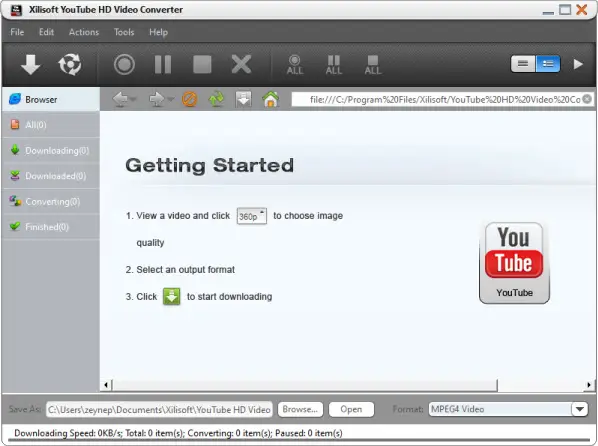
Task: Click the orange stop-loading icon
Action: tap(190, 99)
